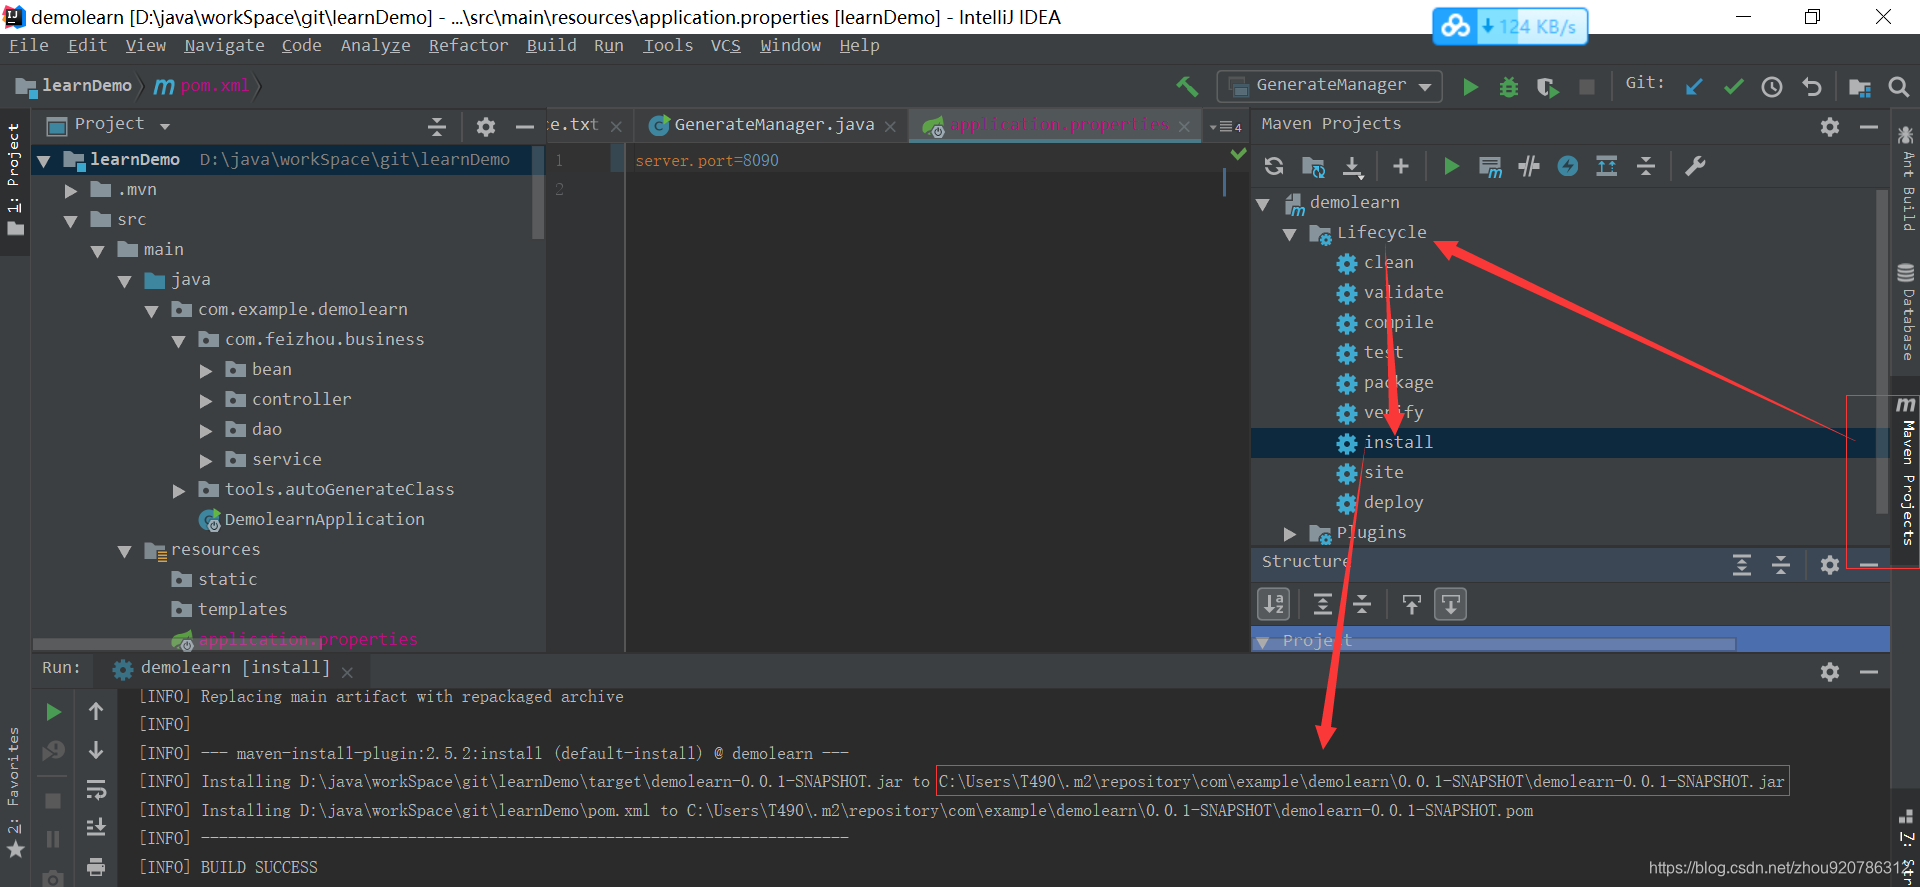Download Maven sources and documentation icon
1920x887 pixels.
[1352, 166]
